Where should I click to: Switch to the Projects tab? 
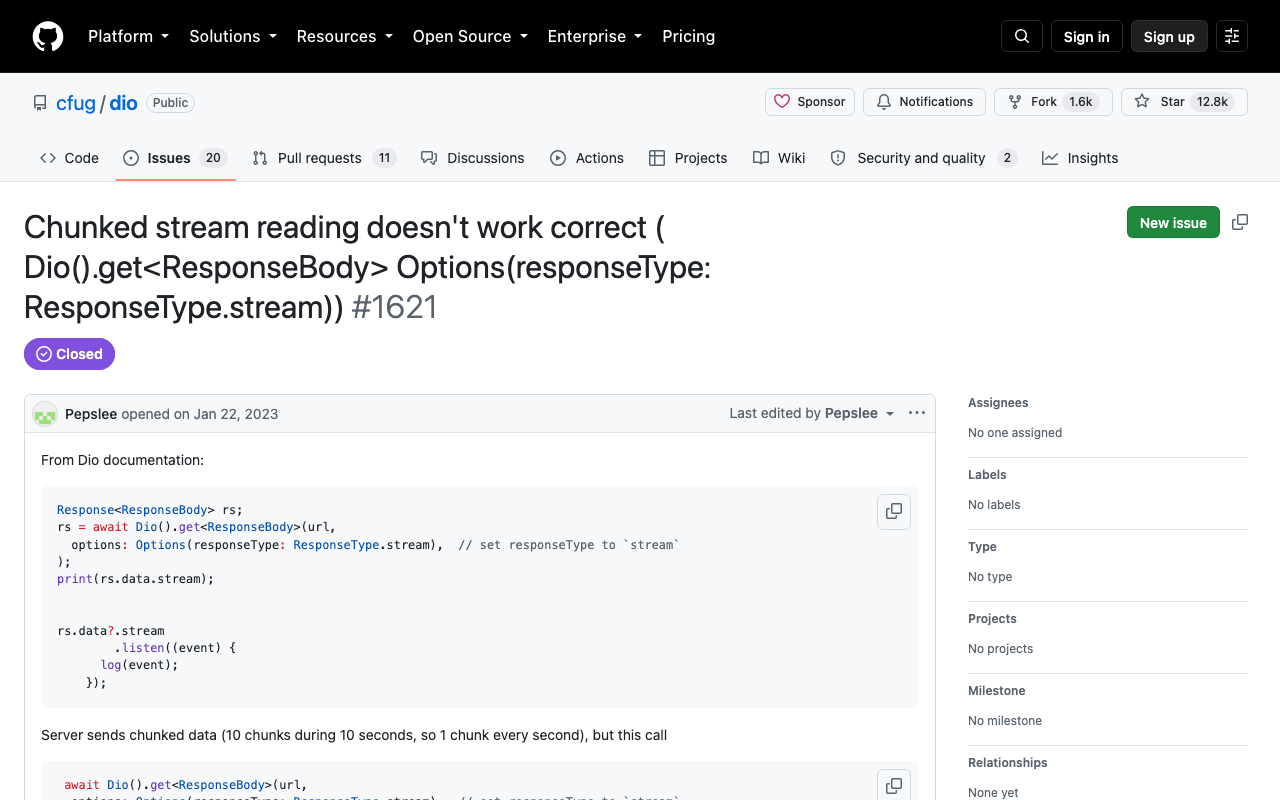688,158
